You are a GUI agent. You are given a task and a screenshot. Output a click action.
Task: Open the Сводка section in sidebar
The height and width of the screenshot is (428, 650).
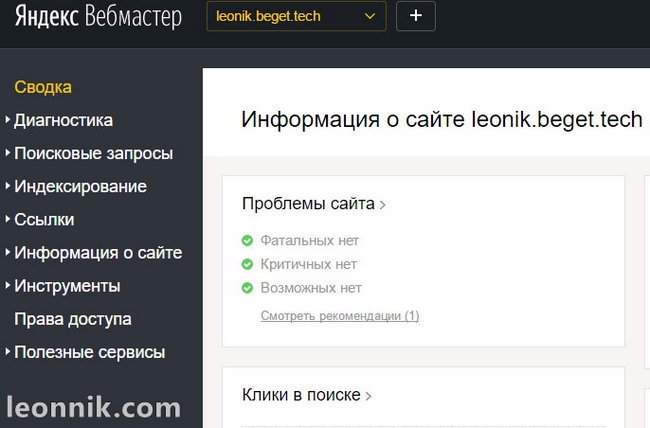click(x=43, y=87)
